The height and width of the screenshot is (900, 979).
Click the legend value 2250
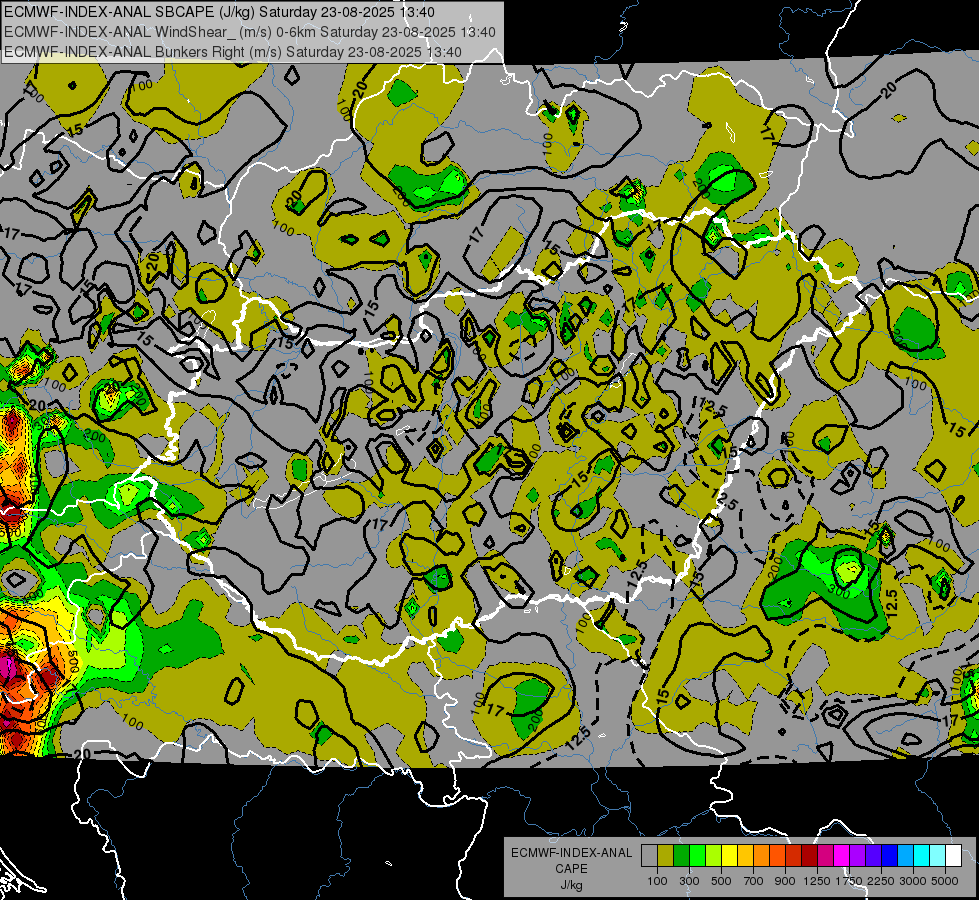click(881, 881)
